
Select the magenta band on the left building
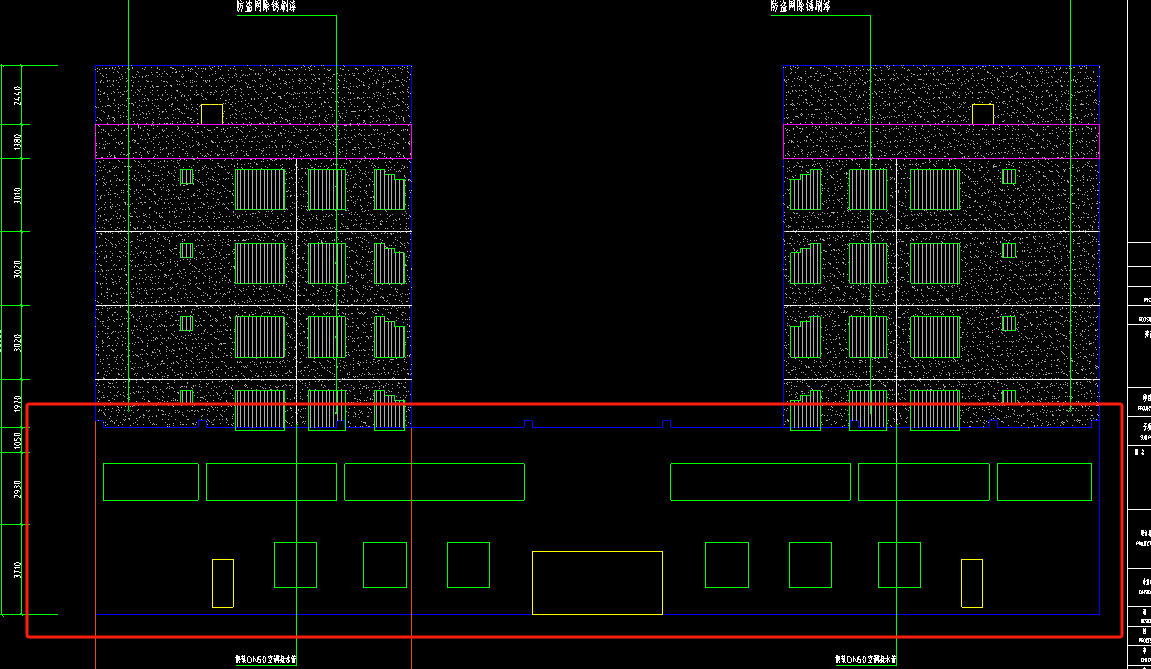[x=253, y=141]
